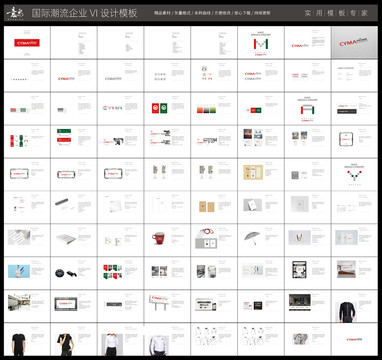The width and height of the screenshot is (382, 360).
Task: Select the gray umbrella mockup
Action: (252, 238)
